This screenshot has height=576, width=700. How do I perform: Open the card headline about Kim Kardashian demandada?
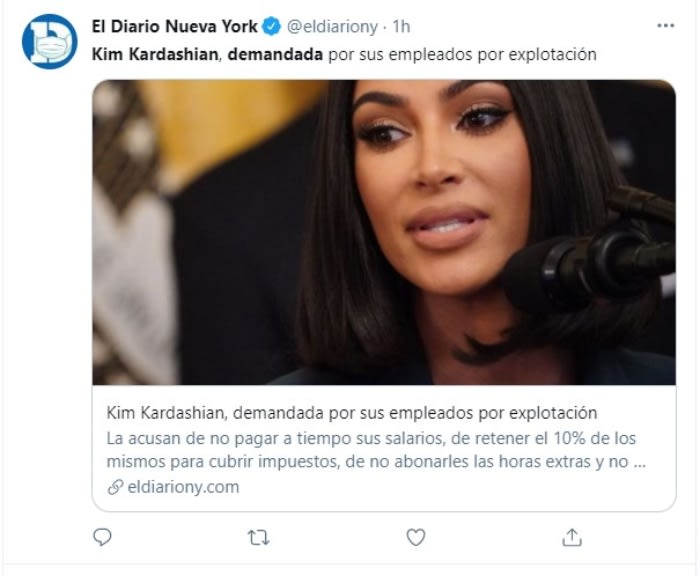[351, 413]
